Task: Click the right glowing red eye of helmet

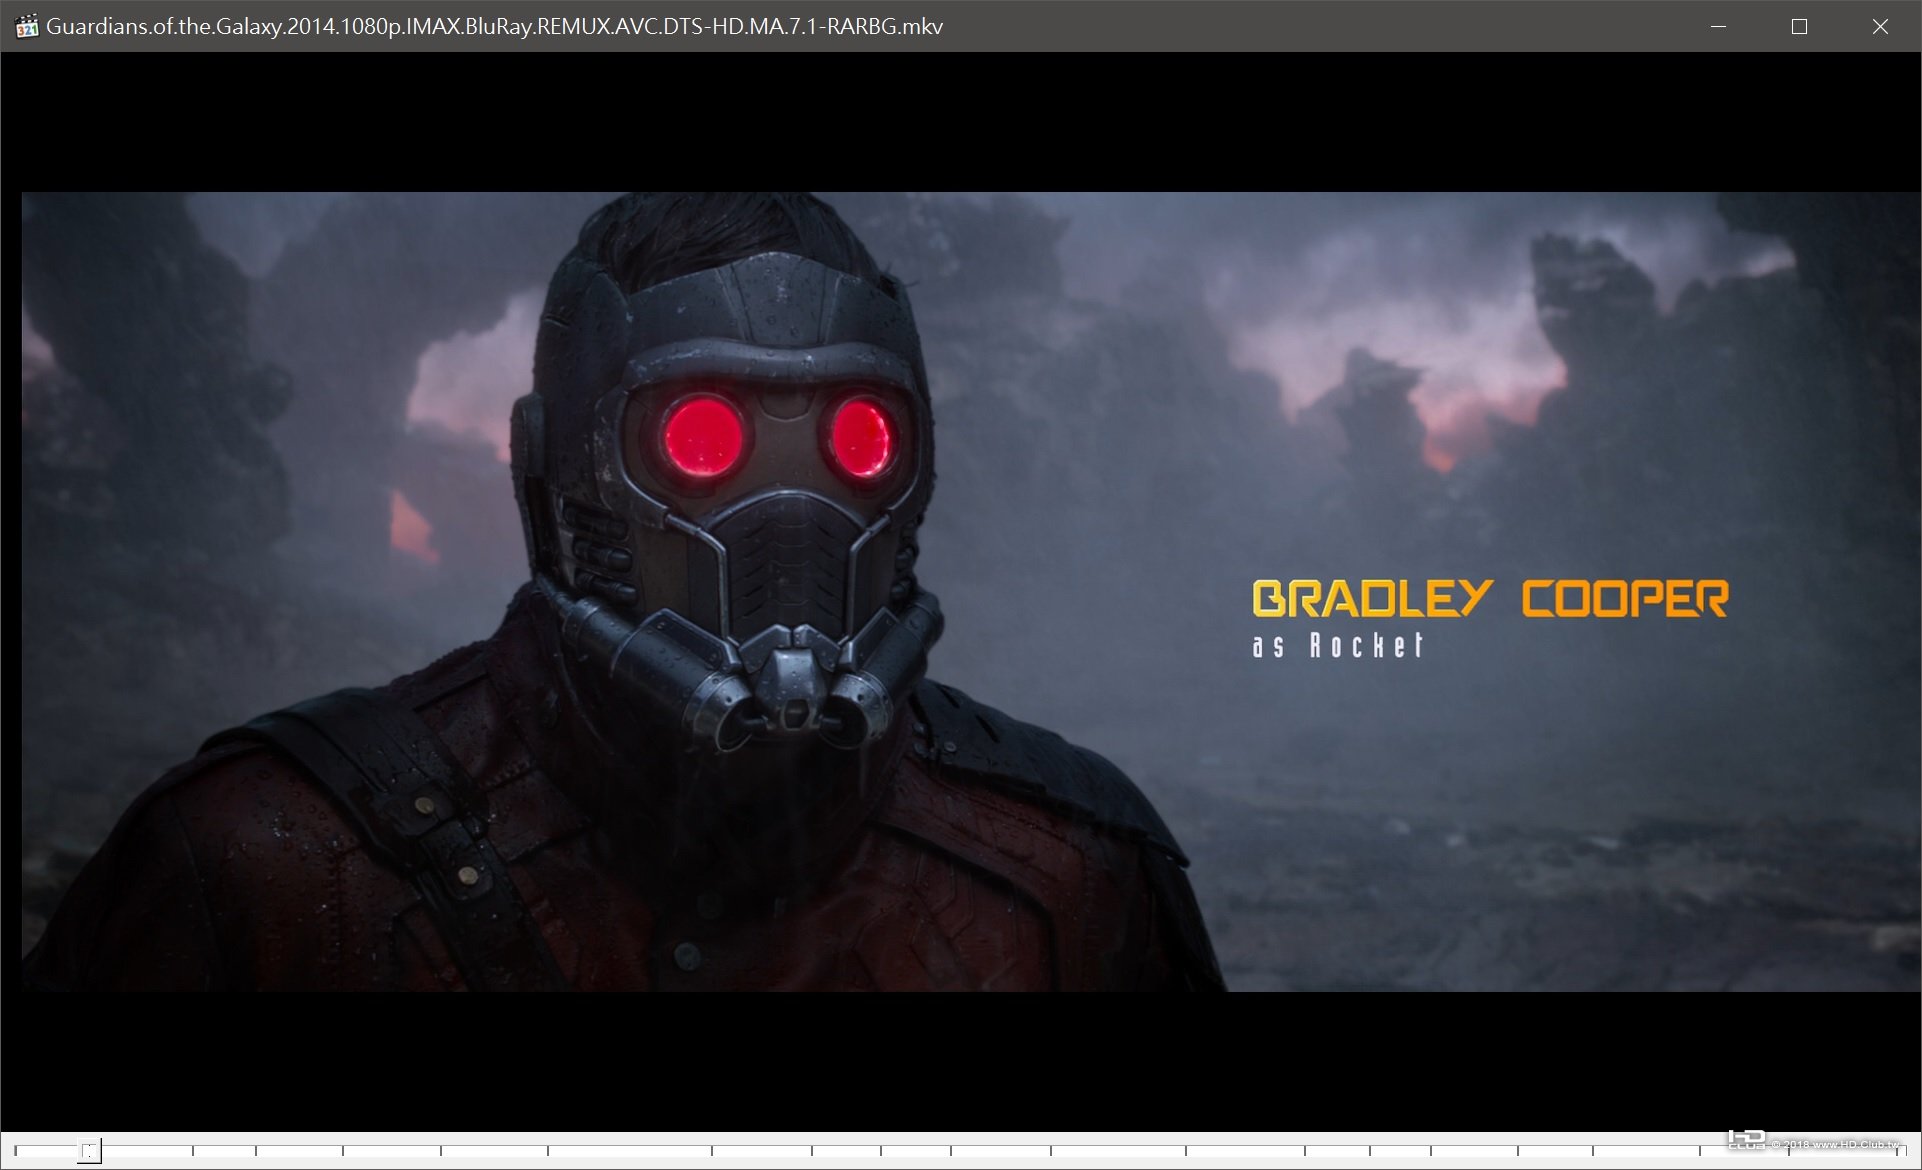Action: pos(860,437)
